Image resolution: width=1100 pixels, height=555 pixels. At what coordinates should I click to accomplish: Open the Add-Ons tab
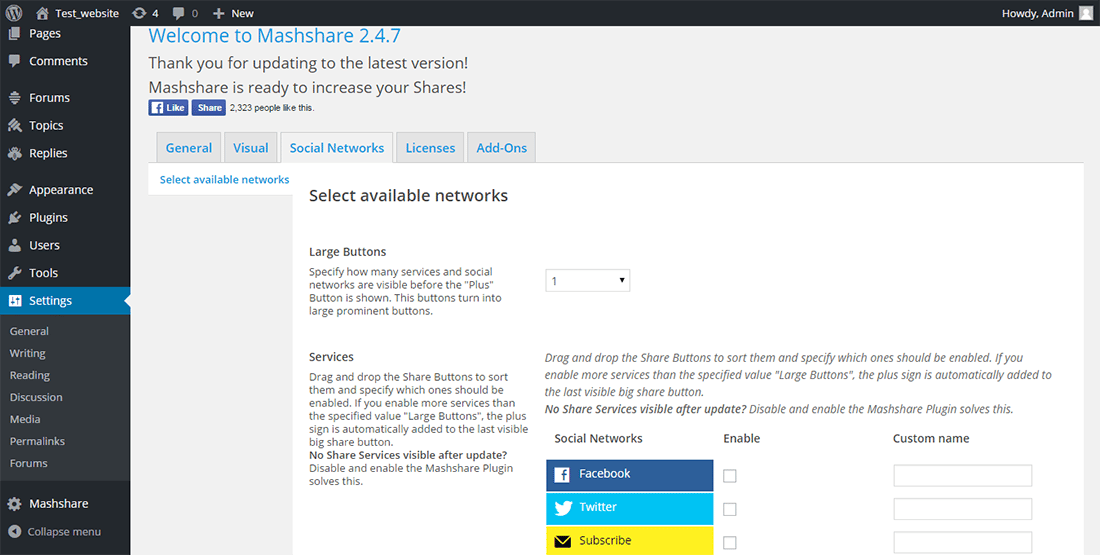click(502, 147)
